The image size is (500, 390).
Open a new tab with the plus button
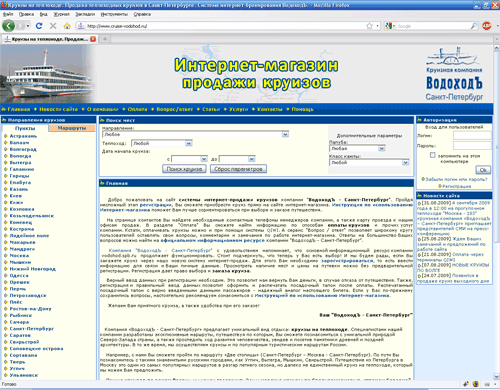click(x=105, y=39)
